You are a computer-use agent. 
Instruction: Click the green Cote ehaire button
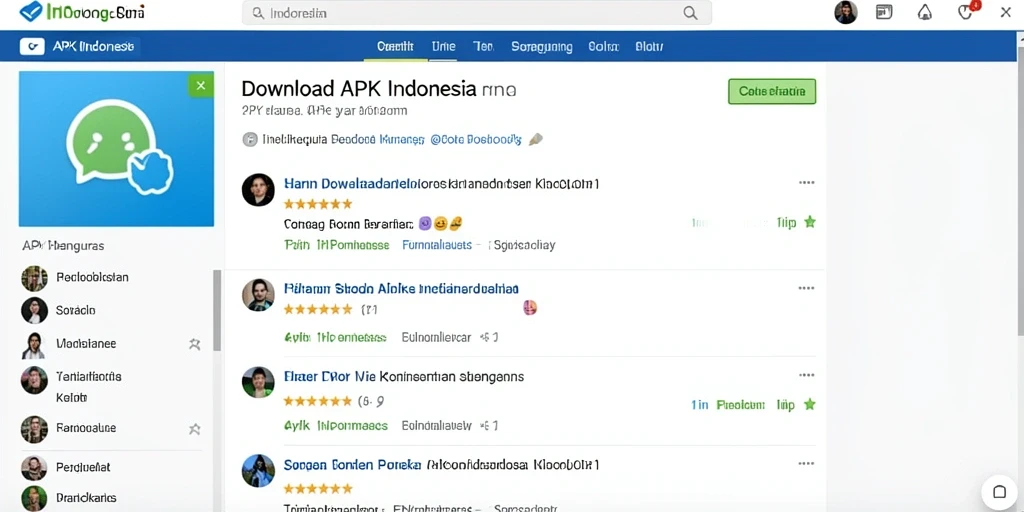pyautogui.click(x=772, y=91)
